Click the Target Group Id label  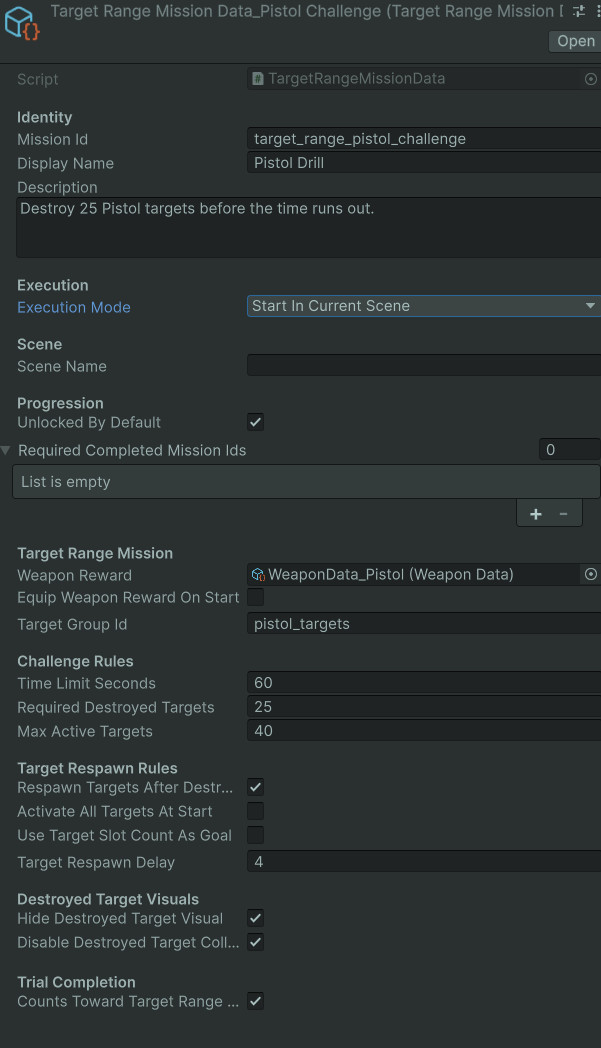72,624
